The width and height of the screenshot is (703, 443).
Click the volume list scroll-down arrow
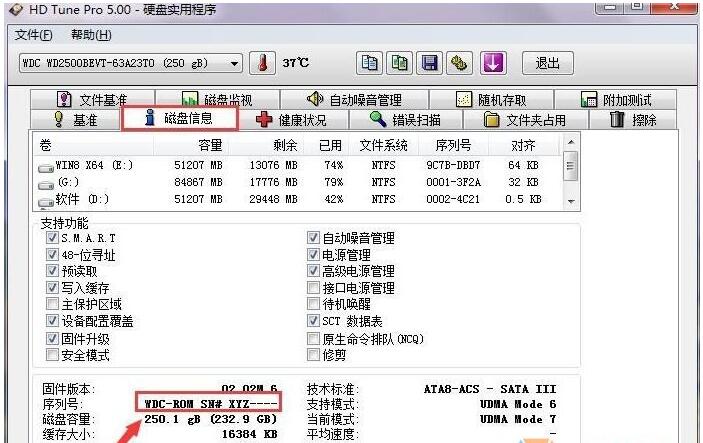570,201
